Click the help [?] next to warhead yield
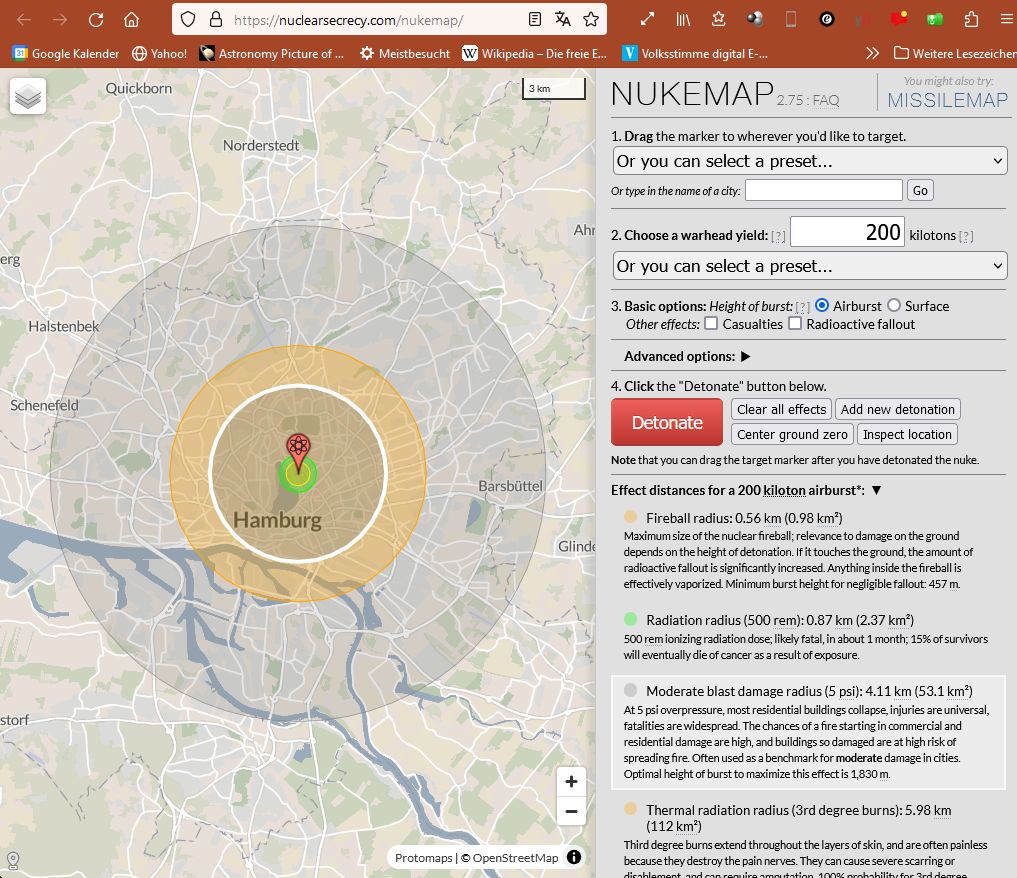This screenshot has height=878, width=1017. click(778, 237)
